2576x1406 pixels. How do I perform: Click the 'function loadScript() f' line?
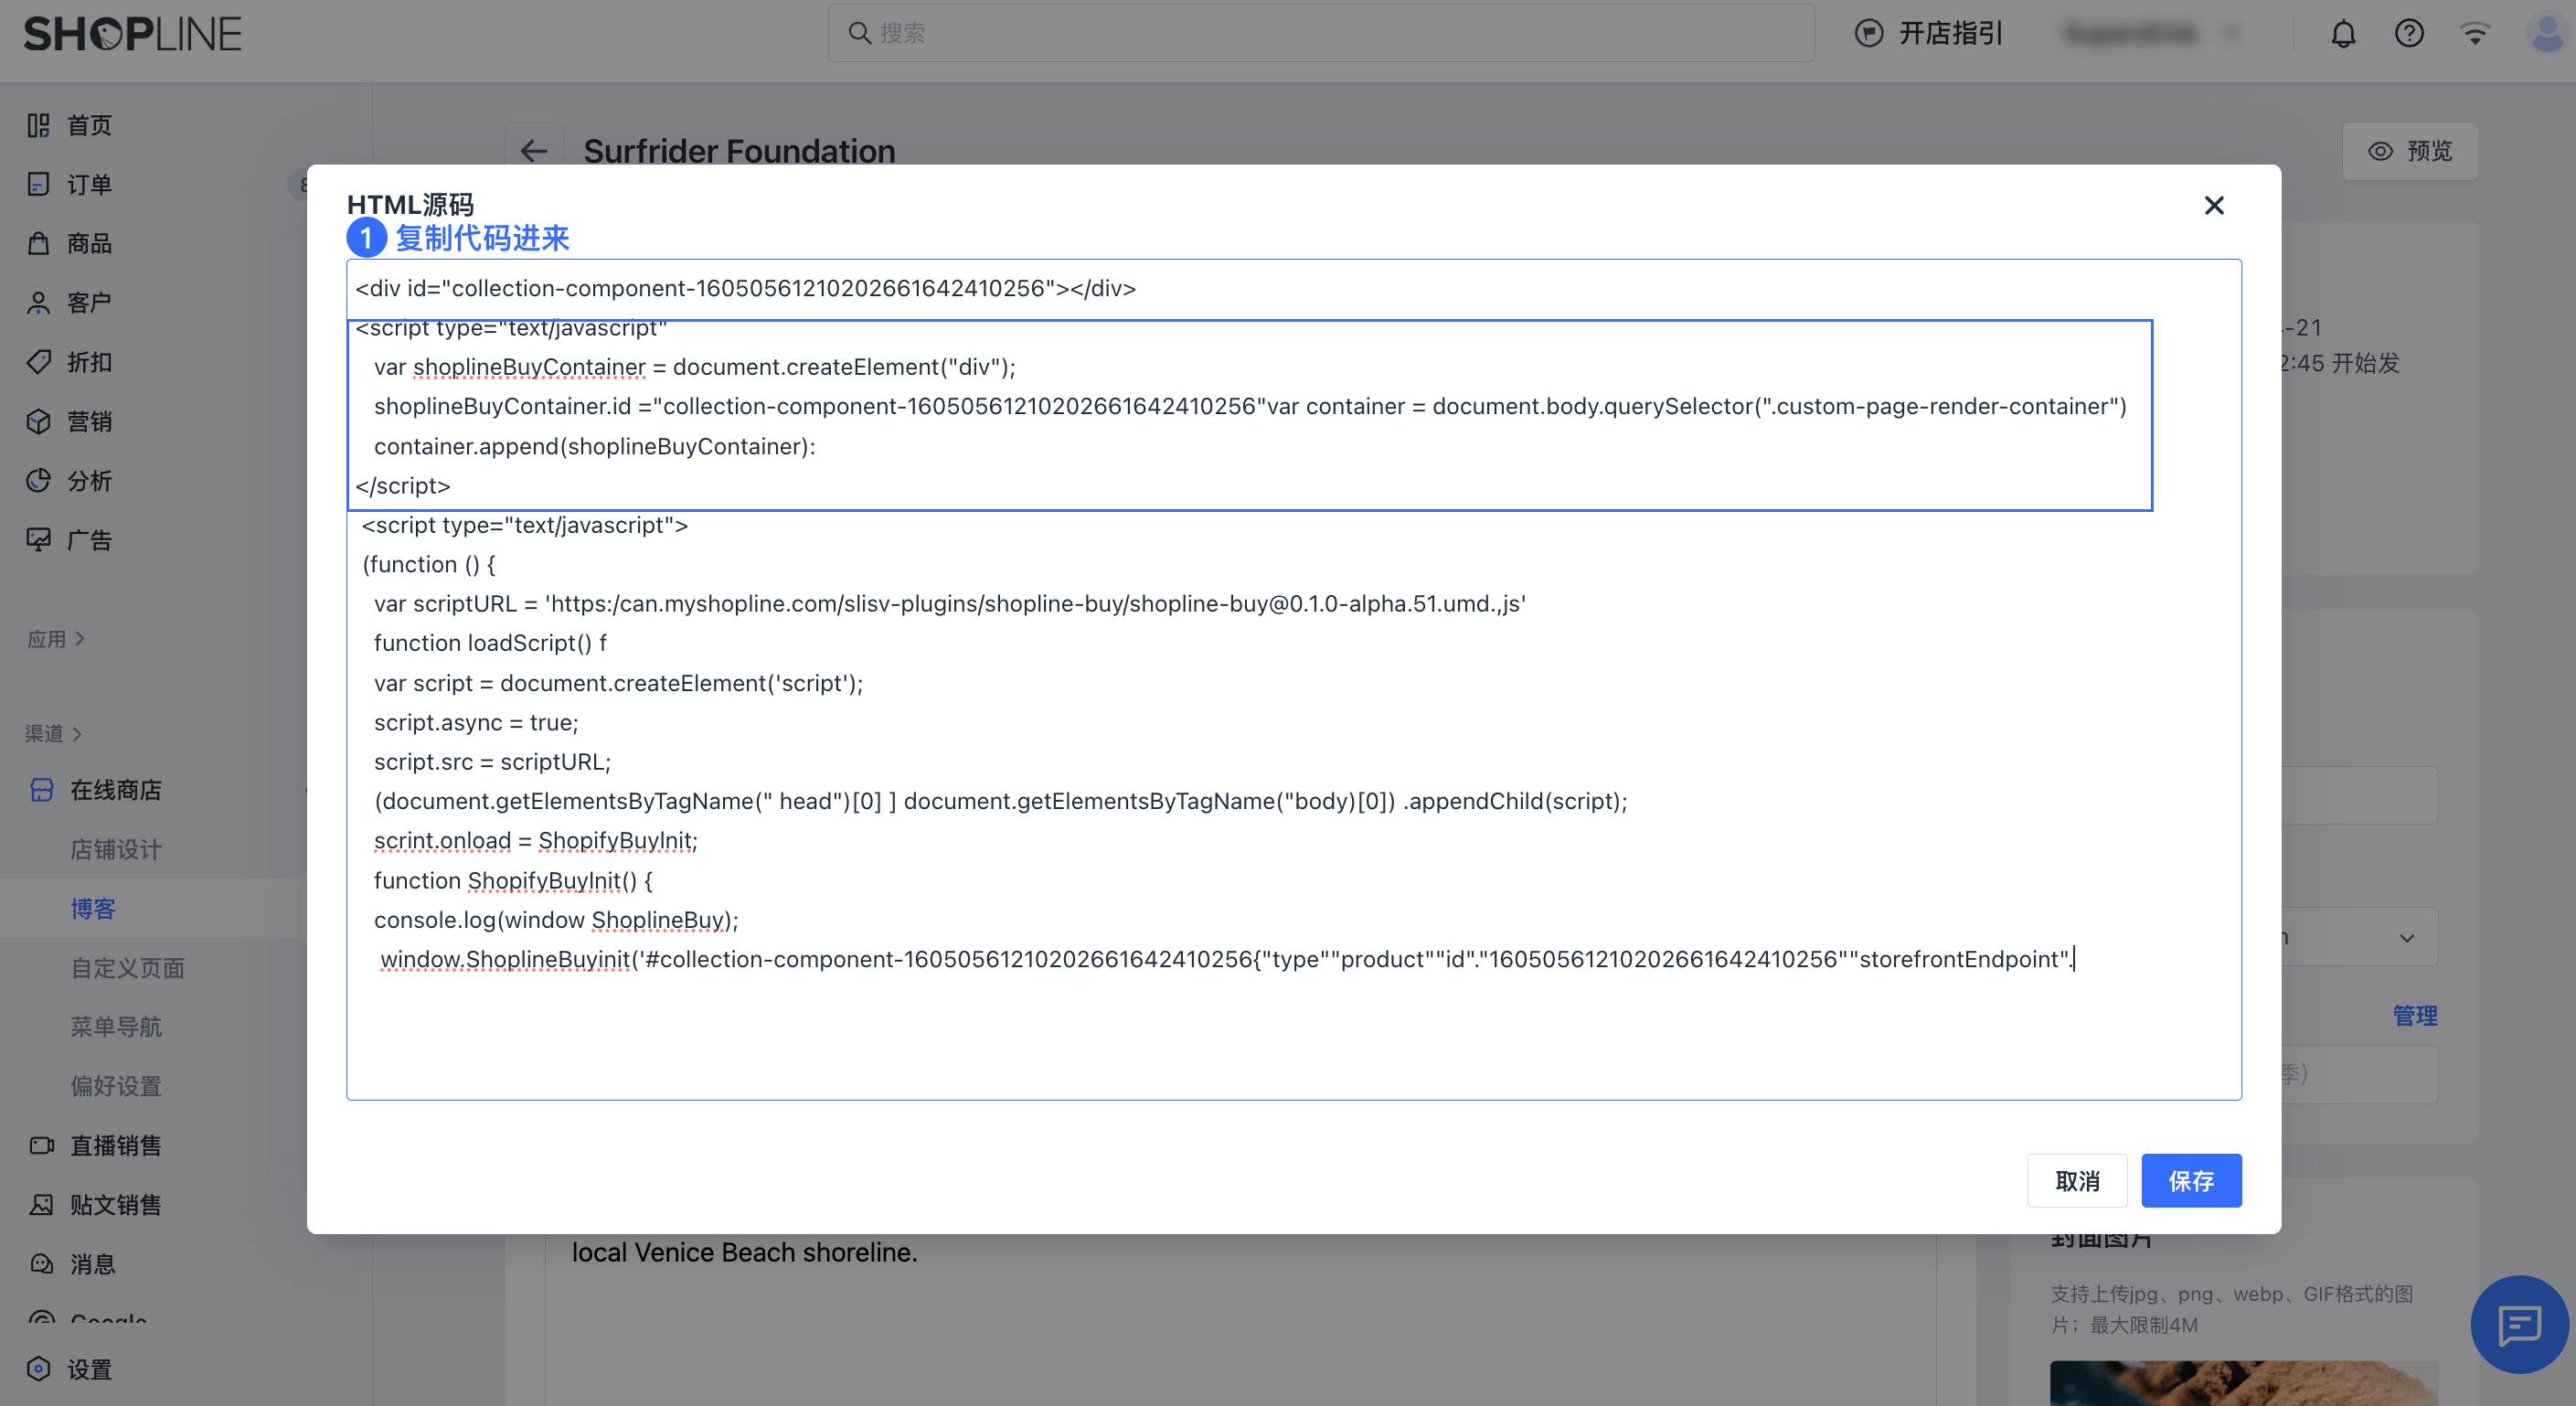(490, 643)
